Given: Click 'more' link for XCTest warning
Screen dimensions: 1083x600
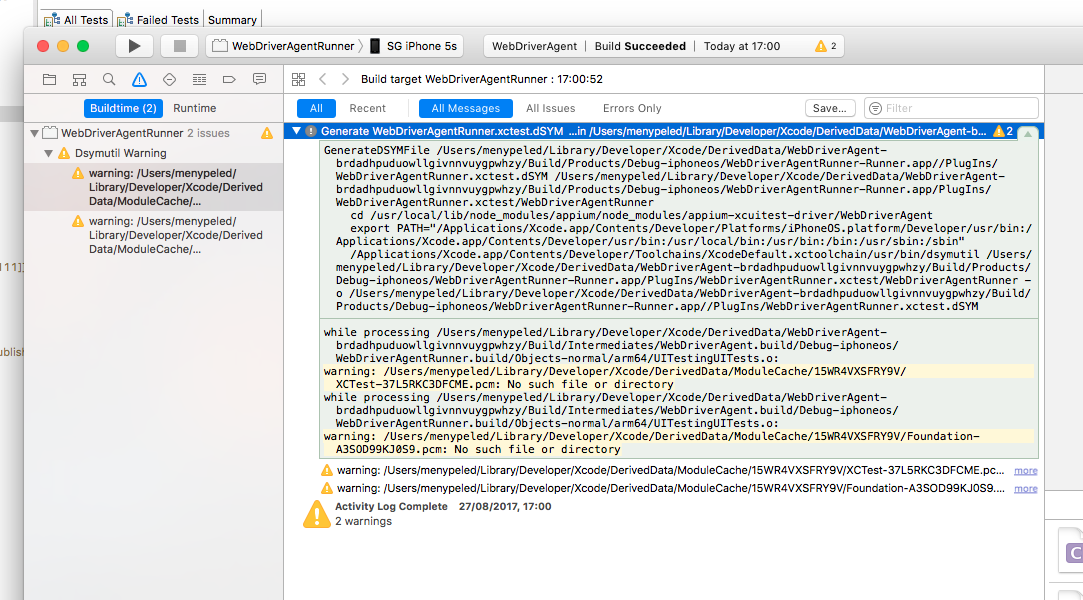Looking at the screenshot, I should [x=1026, y=471].
